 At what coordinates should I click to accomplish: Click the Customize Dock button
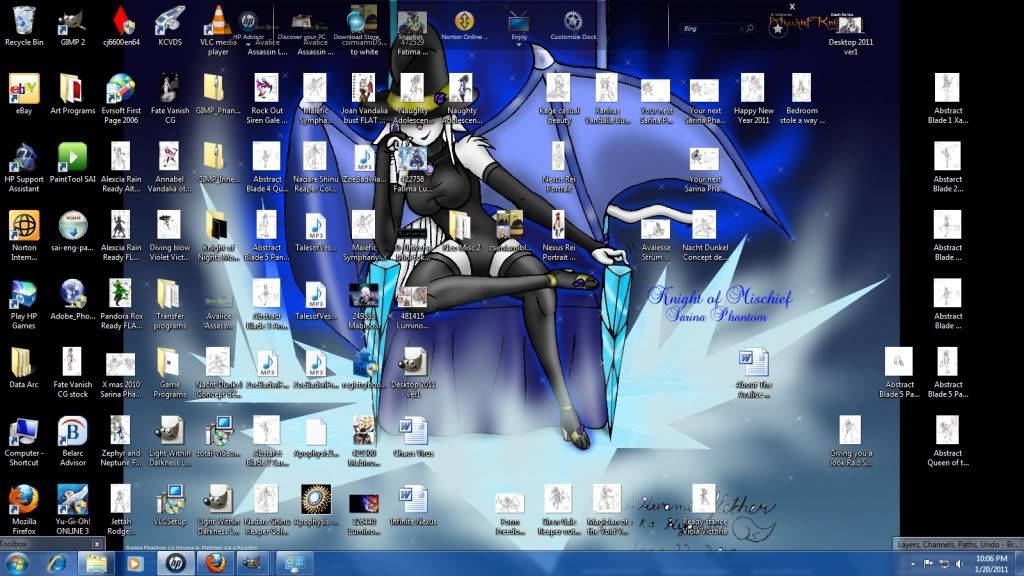[x=573, y=25]
